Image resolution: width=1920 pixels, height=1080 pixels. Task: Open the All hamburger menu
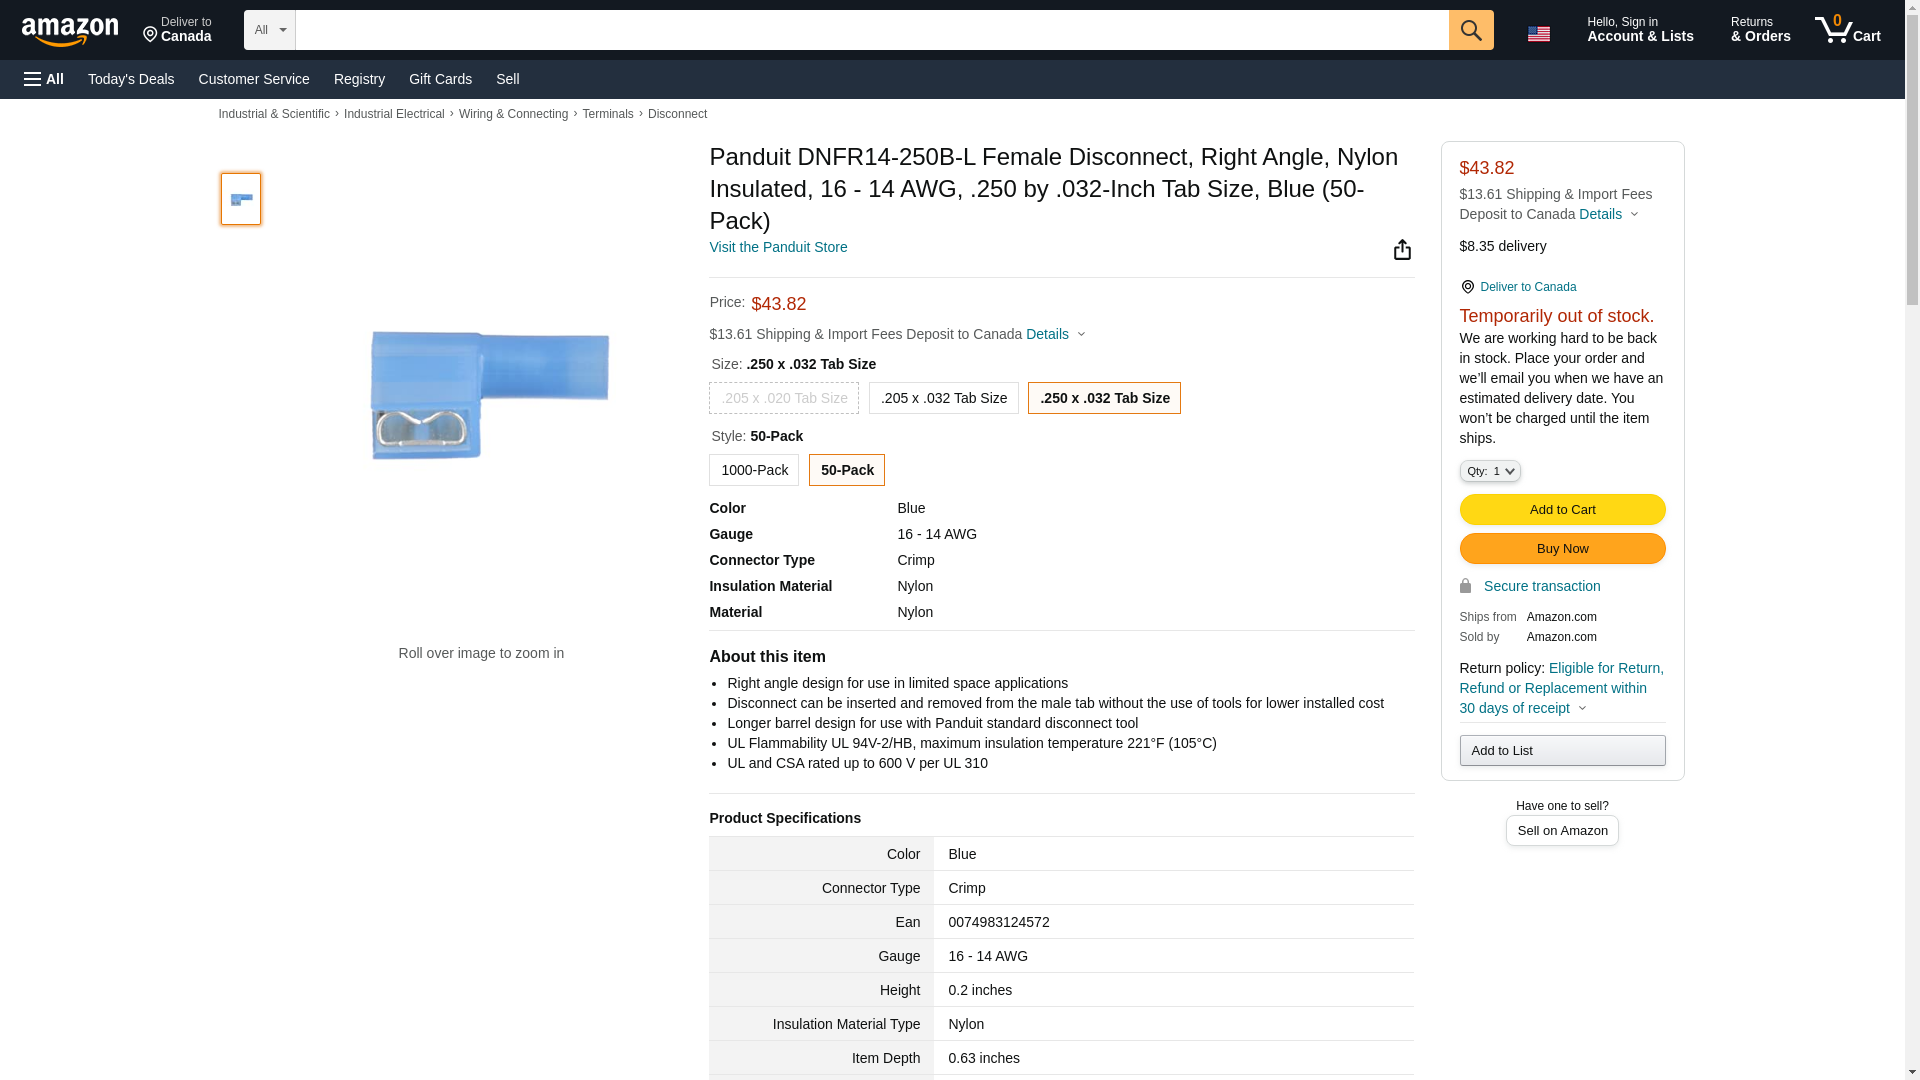tap(44, 79)
